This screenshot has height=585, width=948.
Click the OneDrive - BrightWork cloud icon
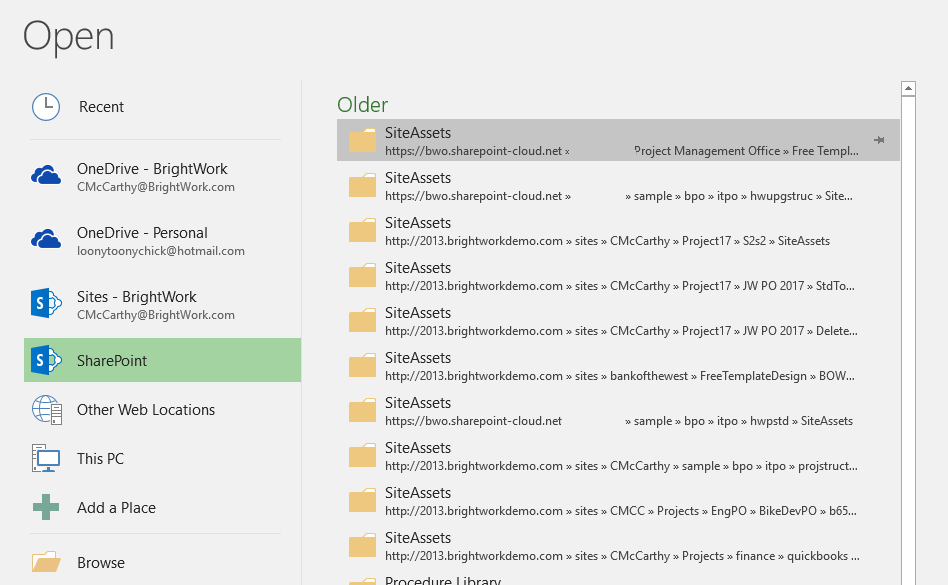(x=46, y=175)
